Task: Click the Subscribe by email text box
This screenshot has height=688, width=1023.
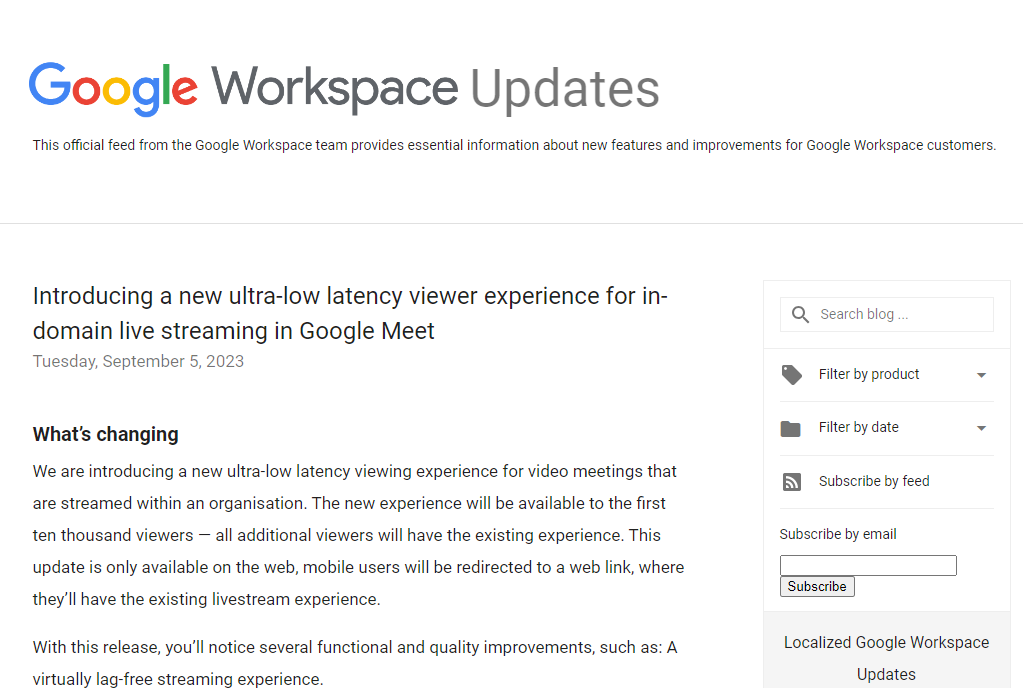Action: [x=867, y=565]
